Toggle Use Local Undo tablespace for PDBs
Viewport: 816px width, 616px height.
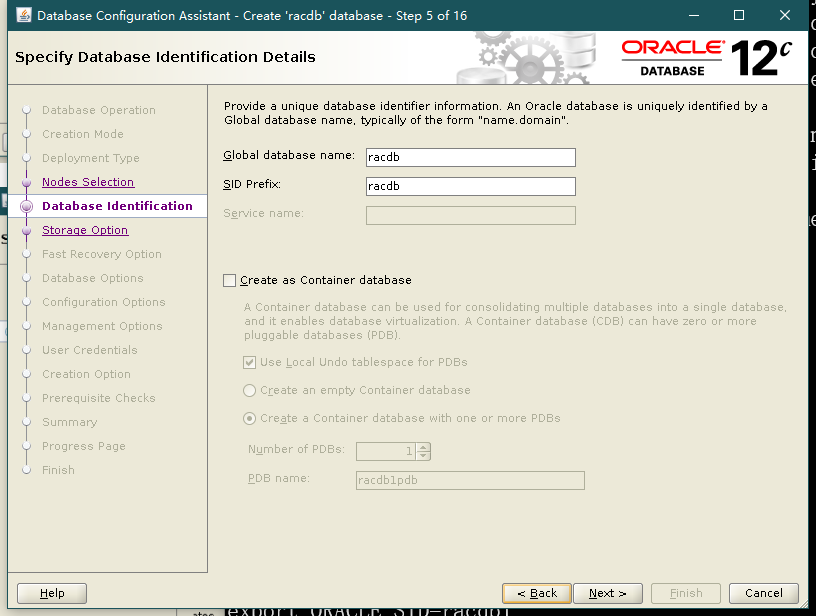click(249, 363)
